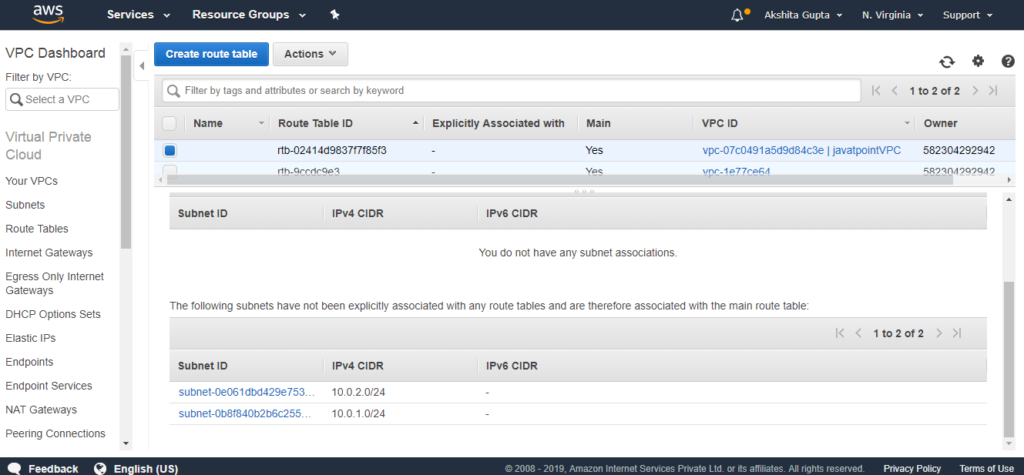Open the Resource Groups dropdown
This screenshot has height=475, width=1024.
pyautogui.click(x=249, y=14)
